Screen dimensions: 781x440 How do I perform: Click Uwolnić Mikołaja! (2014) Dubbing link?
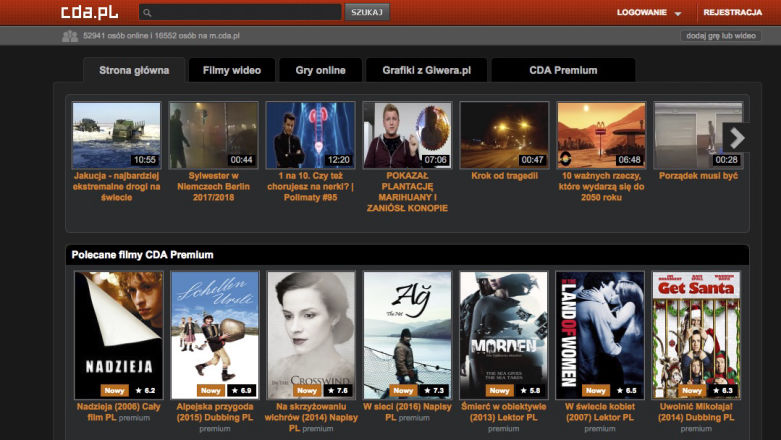click(696, 412)
